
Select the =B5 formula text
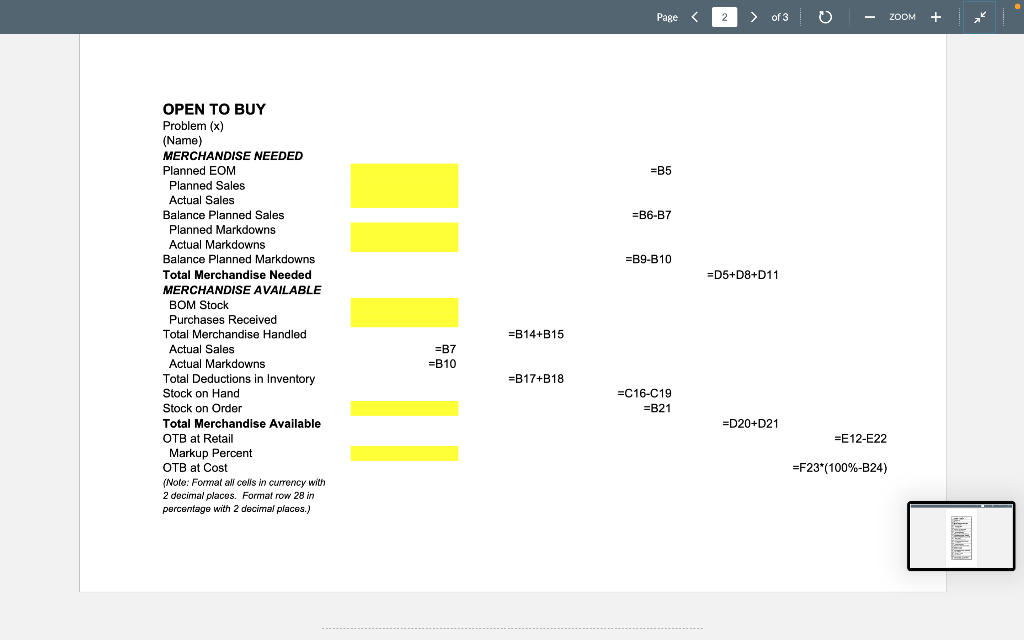click(661, 170)
